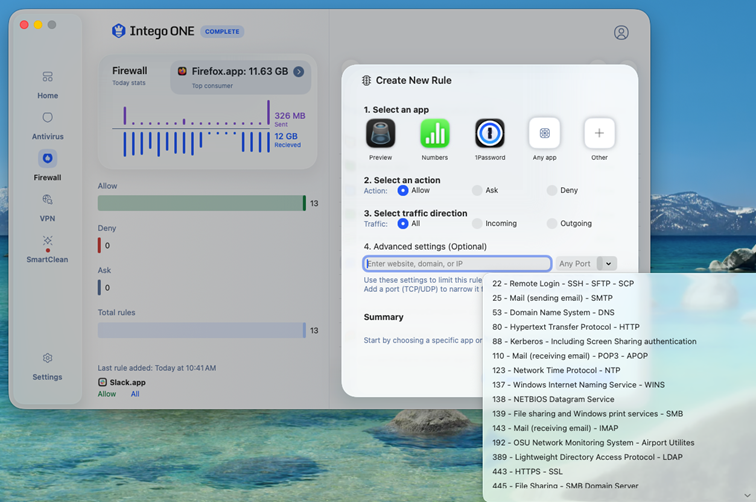Set action to Deny
The height and width of the screenshot is (502, 756).
click(552, 190)
